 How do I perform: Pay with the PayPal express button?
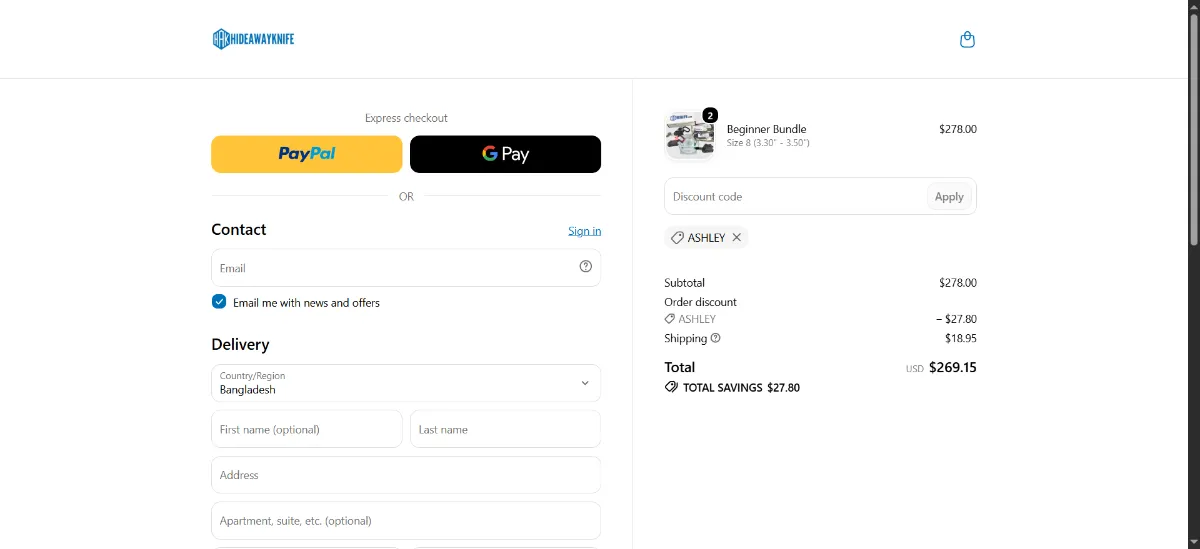pos(307,154)
